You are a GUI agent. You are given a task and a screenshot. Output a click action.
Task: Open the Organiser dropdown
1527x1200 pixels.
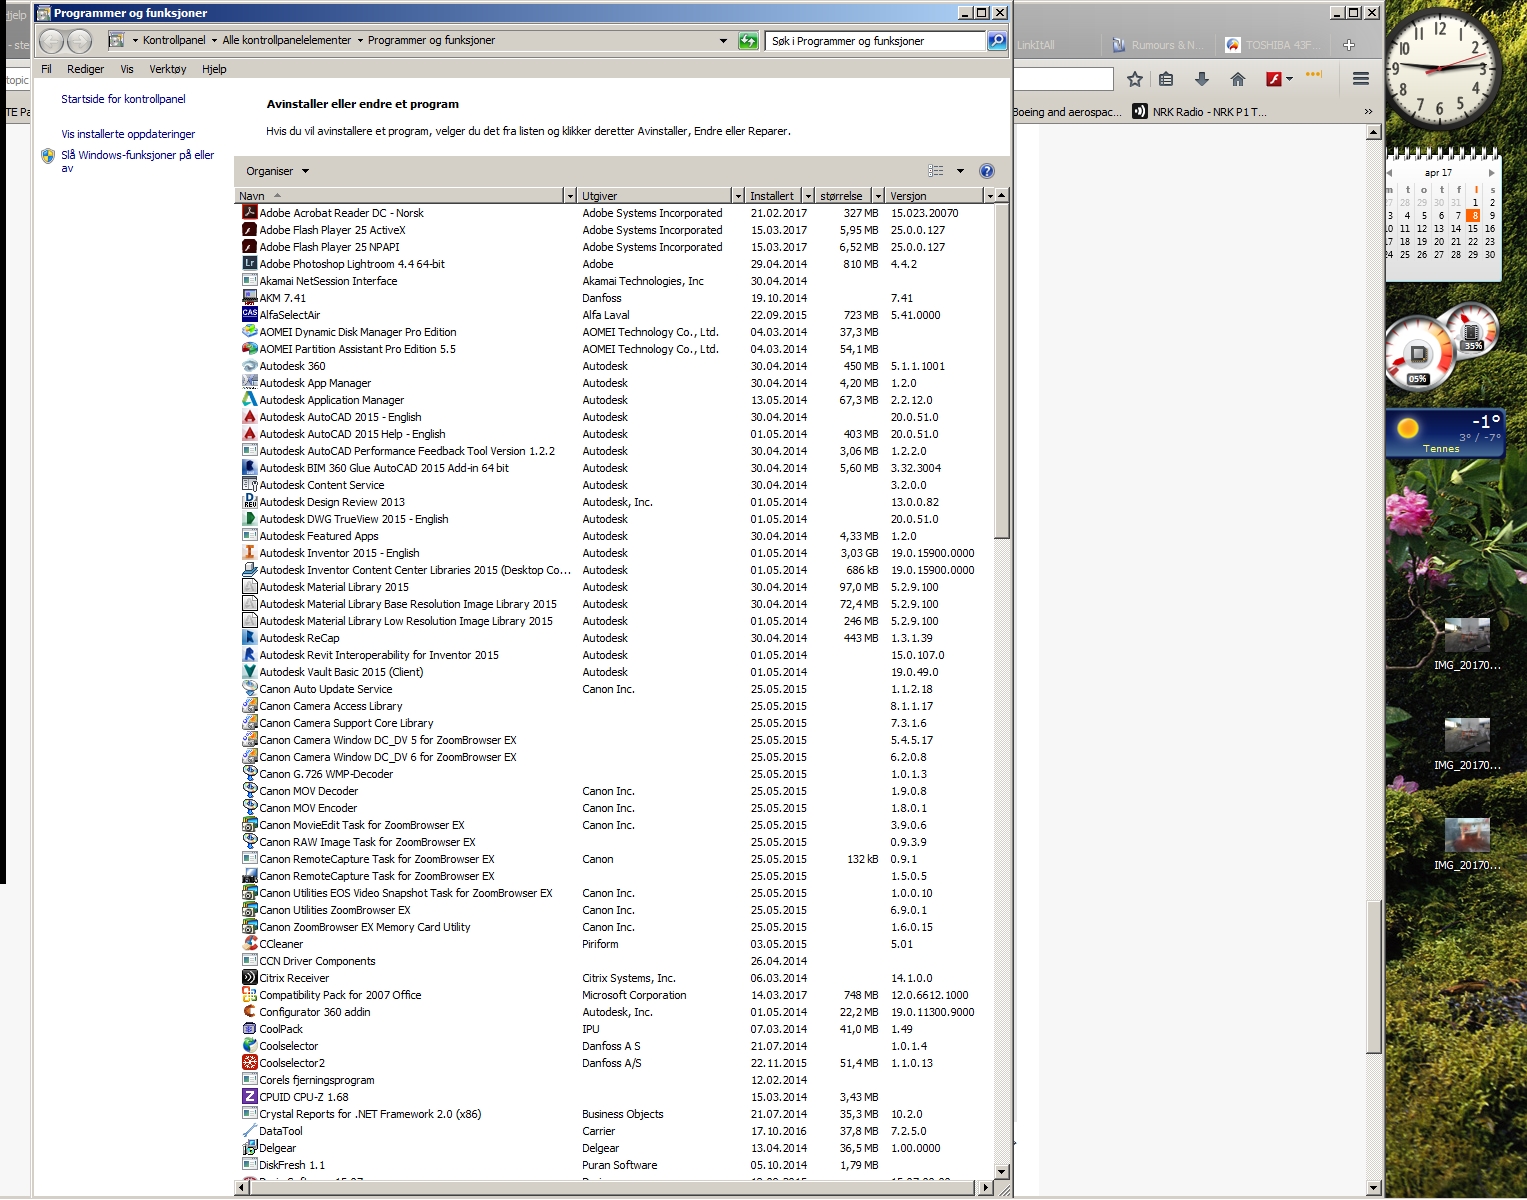(278, 171)
